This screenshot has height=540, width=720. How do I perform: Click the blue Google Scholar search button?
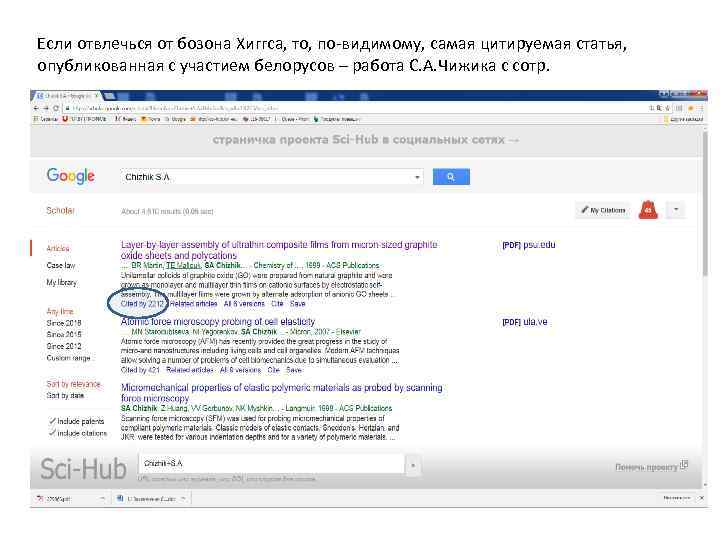pos(451,177)
